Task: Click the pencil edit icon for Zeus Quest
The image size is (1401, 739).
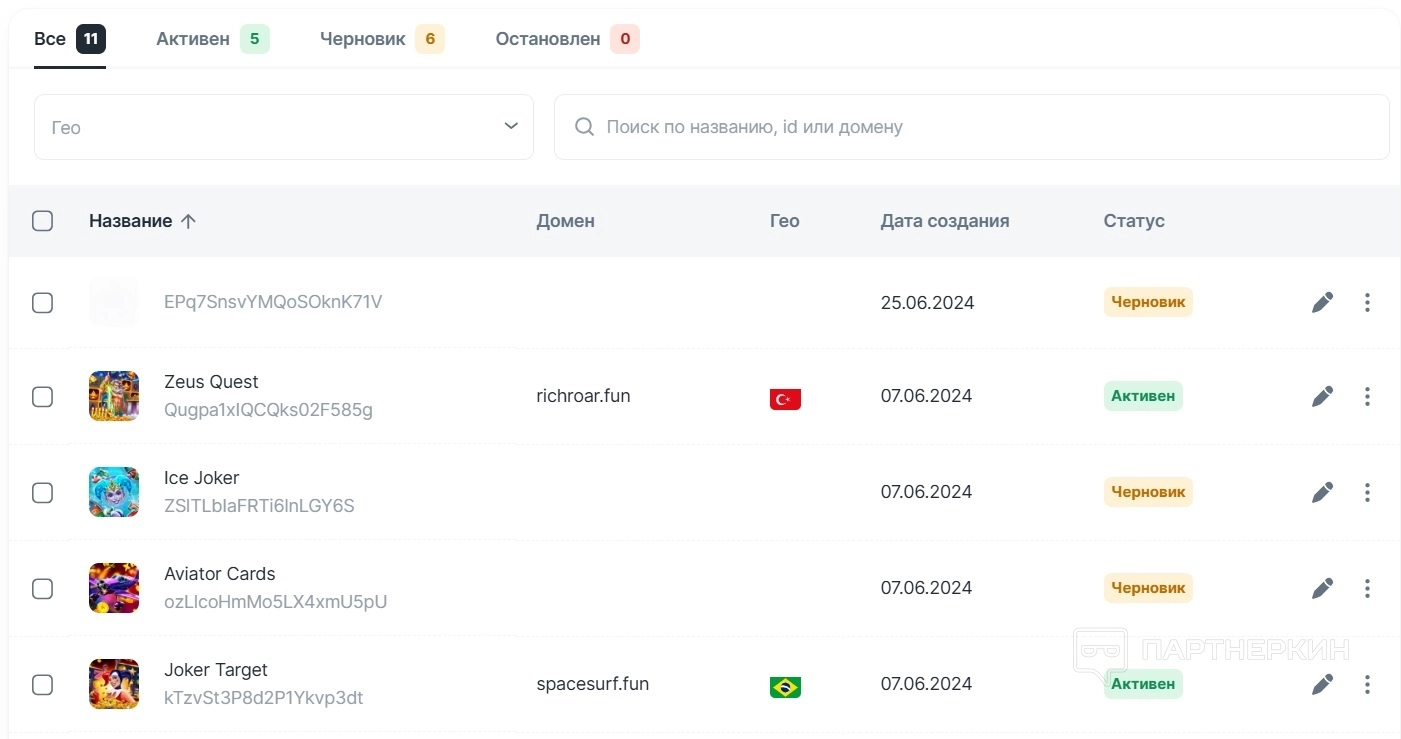Action: coord(1322,397)
